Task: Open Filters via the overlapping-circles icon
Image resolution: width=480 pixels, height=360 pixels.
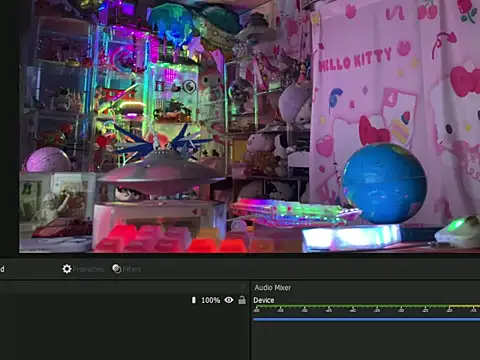Action: [x=117, y=269]
